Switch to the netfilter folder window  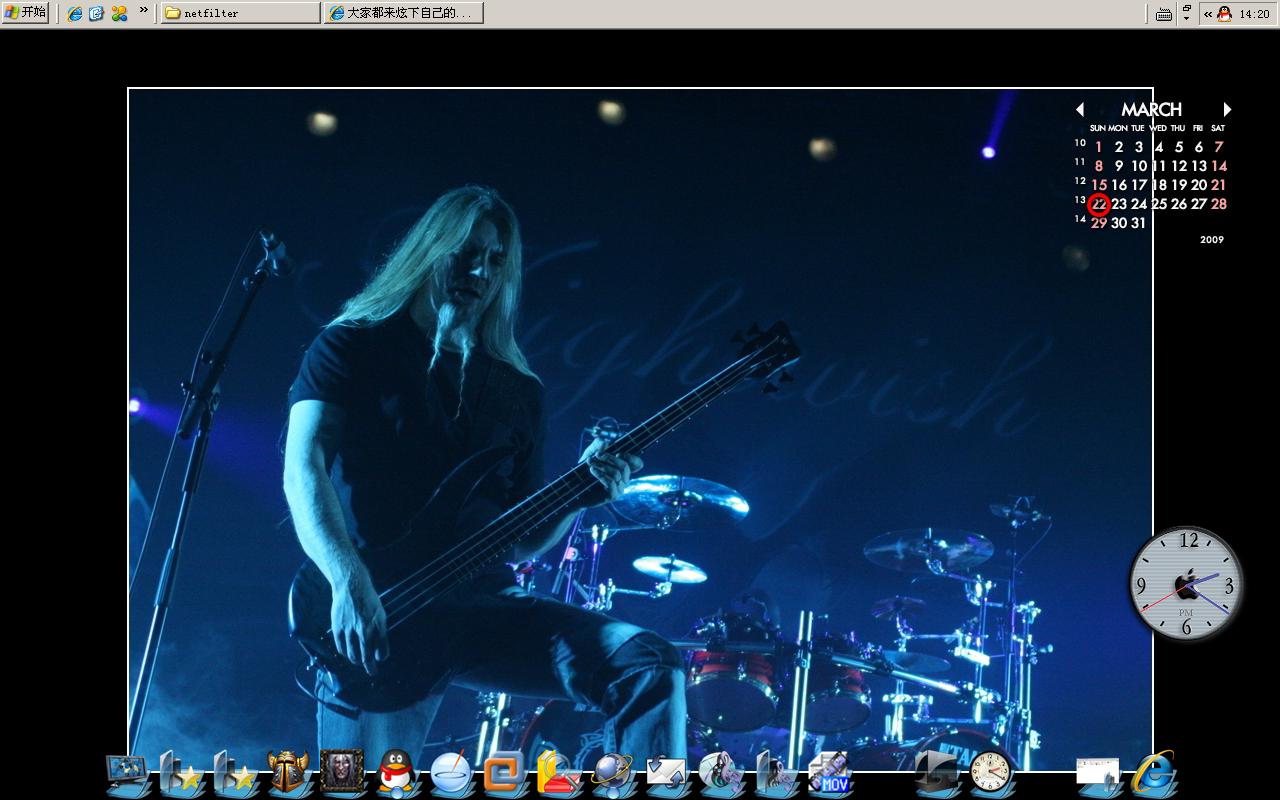tap(240, 13)
